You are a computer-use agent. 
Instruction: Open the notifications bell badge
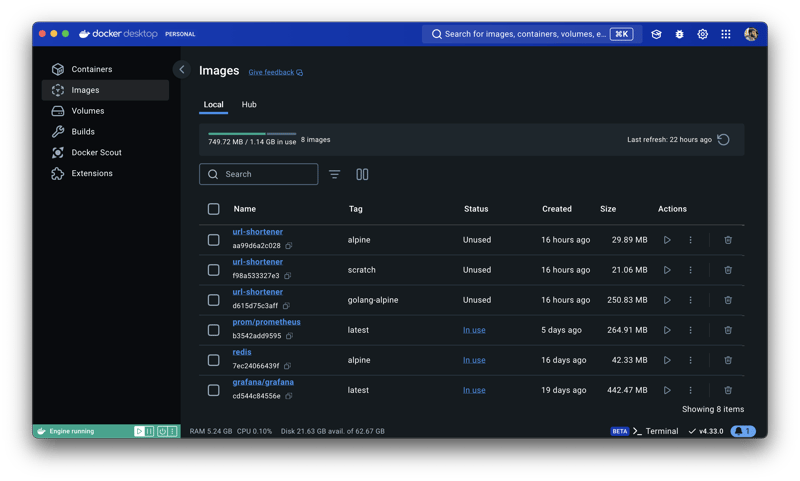pos(743,432)
